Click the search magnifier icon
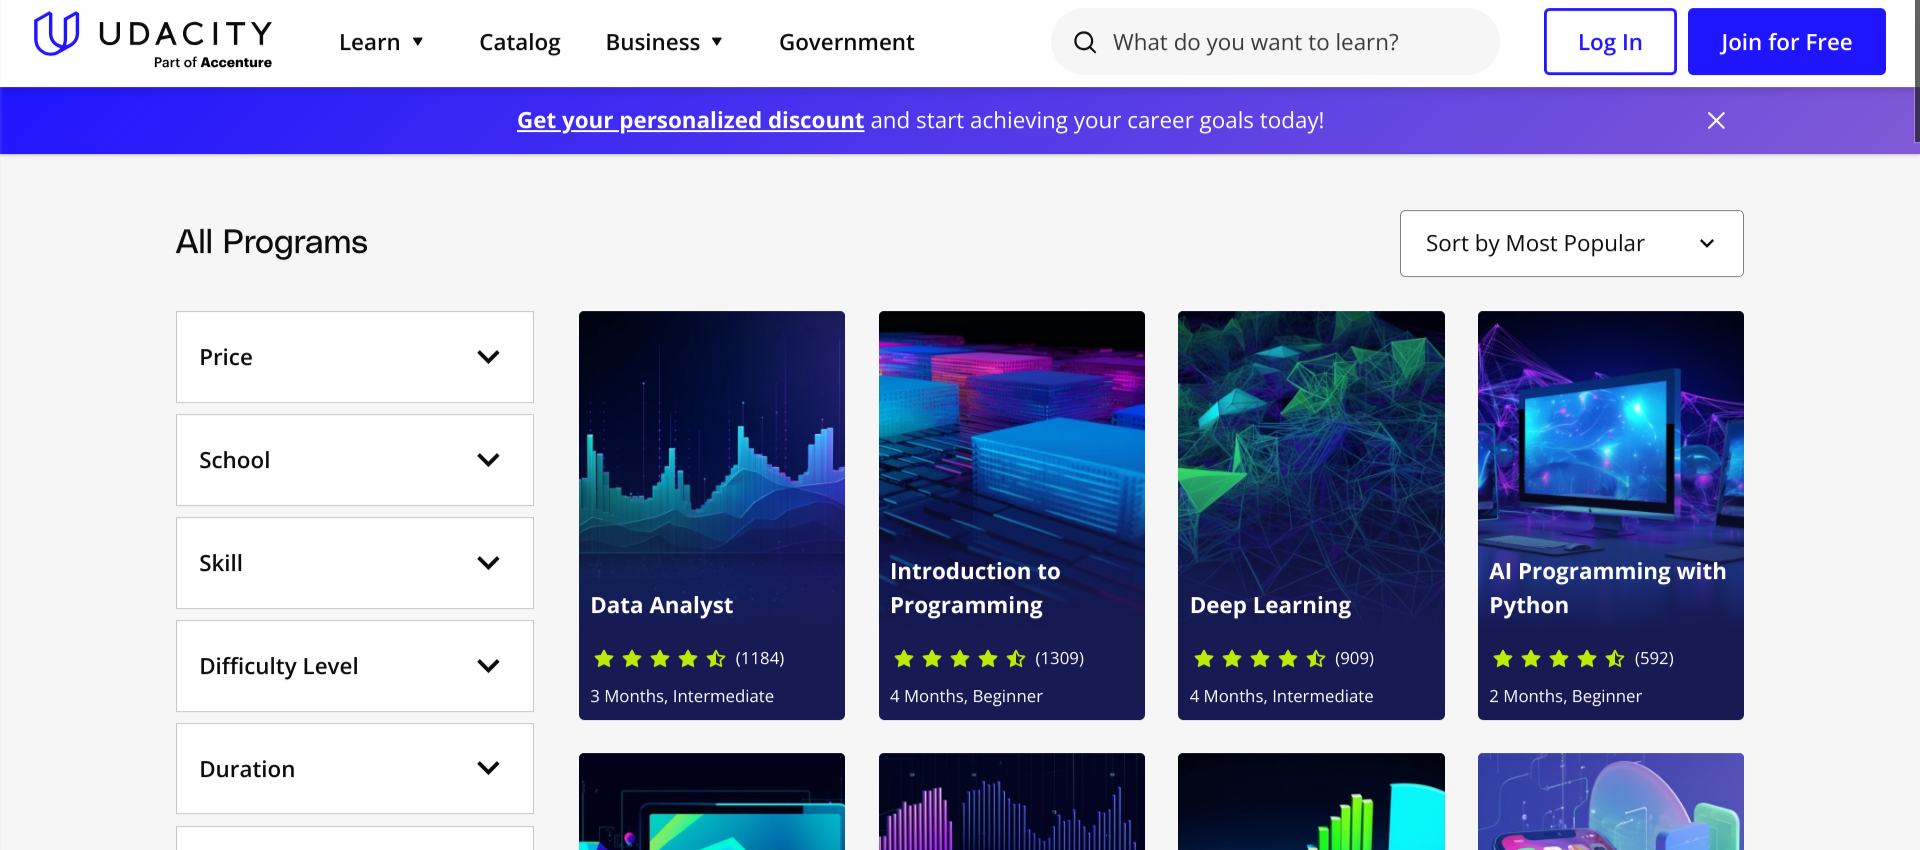 [x=1085, y=42]
